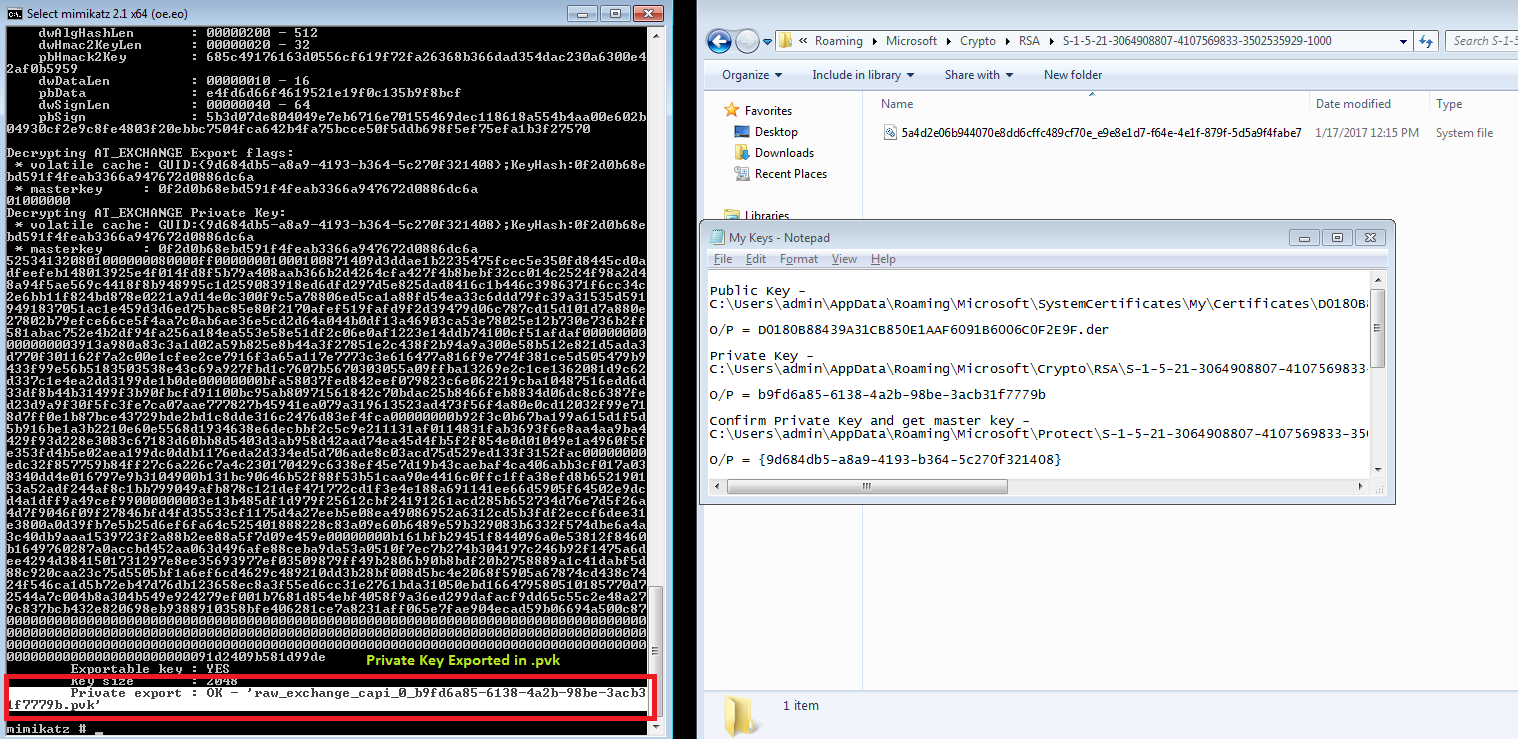Image resolution: width=1518 pixels, height=739 pixels.
Task: Expand the arrow after Crypto breadcrumb
Action: 1007,41
